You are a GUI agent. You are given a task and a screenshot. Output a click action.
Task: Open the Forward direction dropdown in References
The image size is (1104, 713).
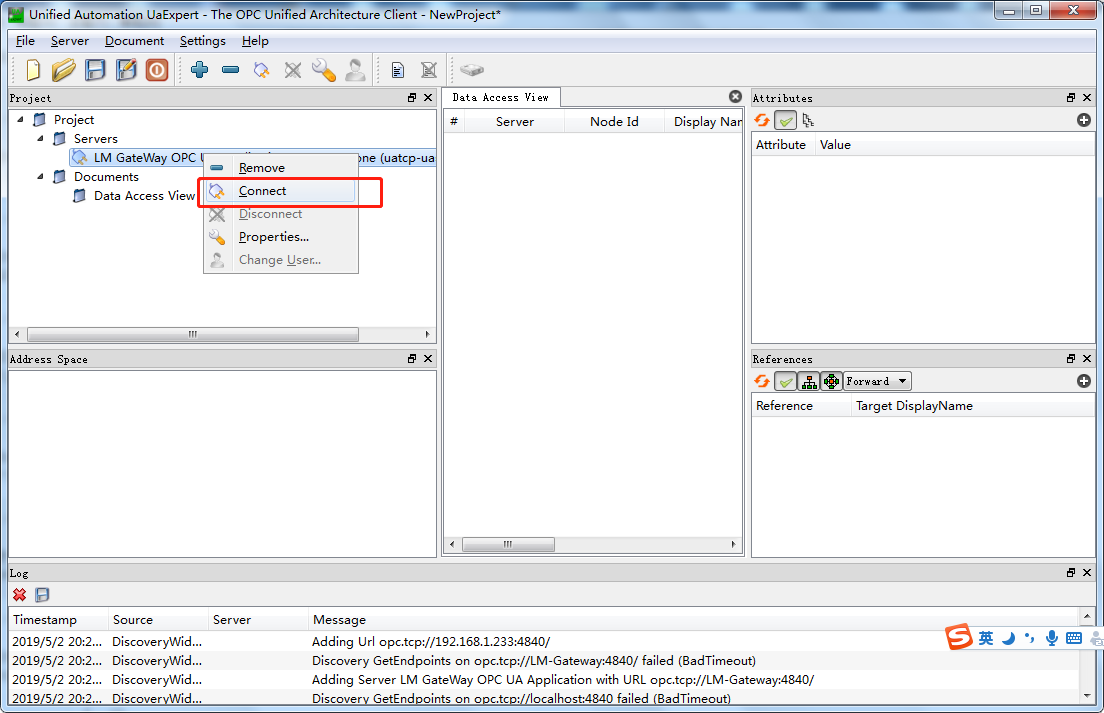(877, 381)
